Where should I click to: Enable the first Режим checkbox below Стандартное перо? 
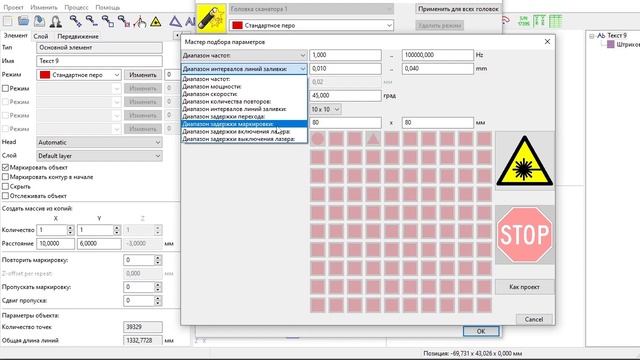click(5, 88)
